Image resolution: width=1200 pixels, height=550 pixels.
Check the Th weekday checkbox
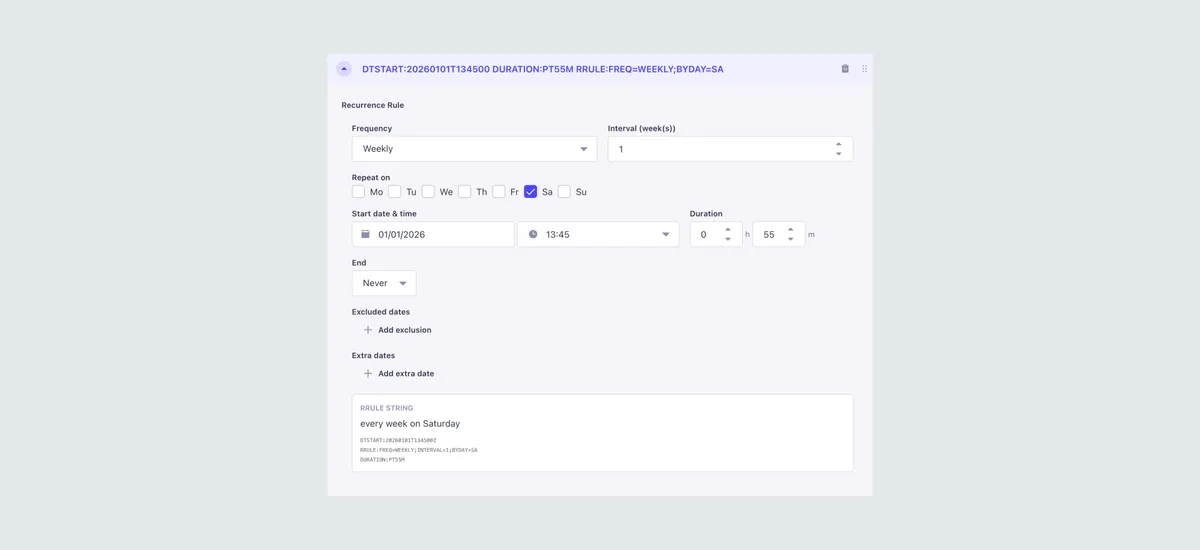465,191
